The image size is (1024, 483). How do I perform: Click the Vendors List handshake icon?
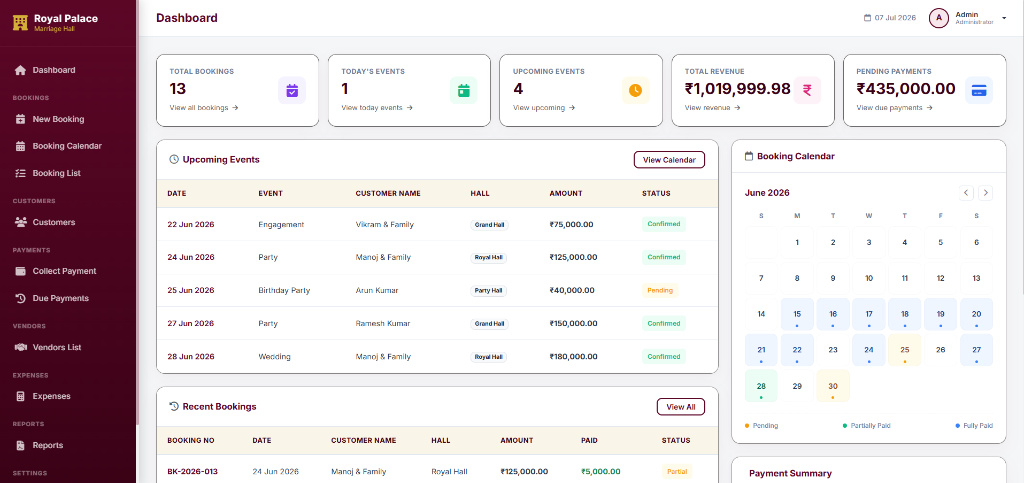(20, 347)
